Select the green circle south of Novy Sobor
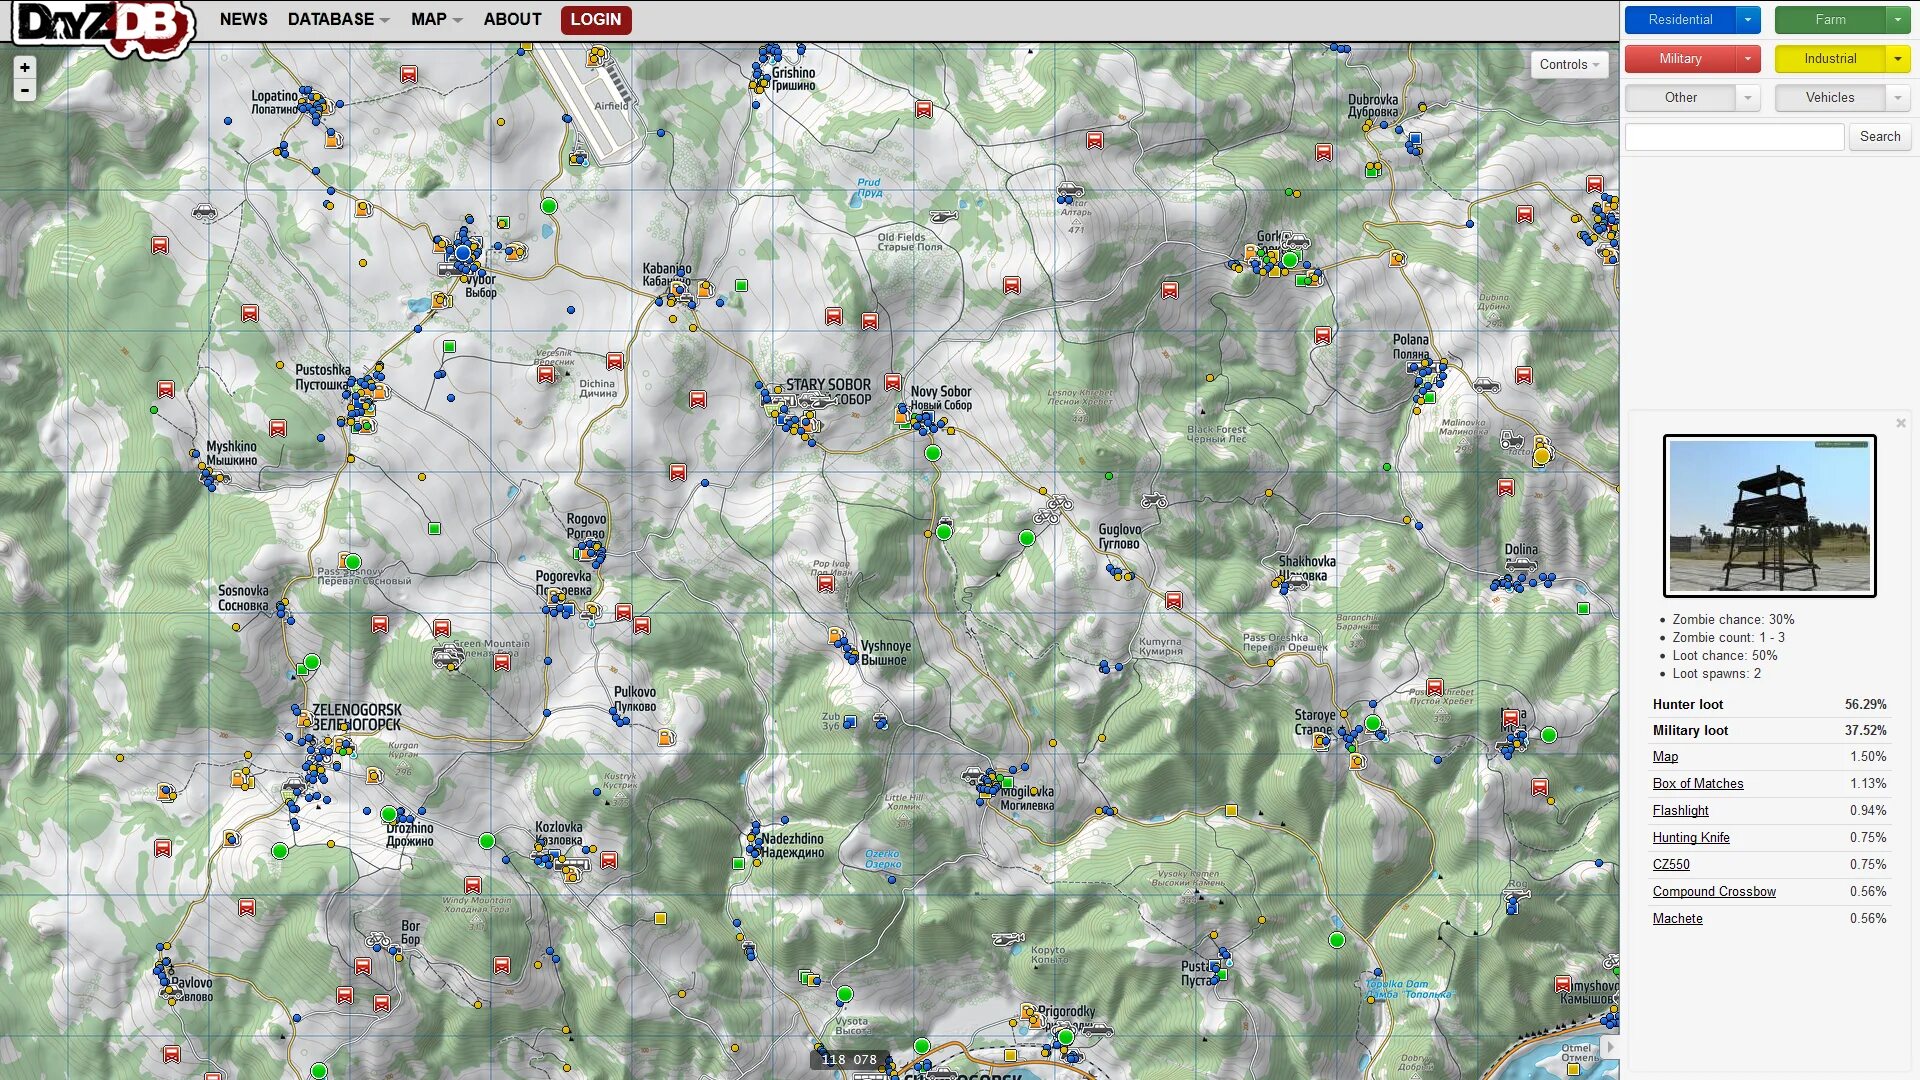This screenshot has width=1920, height=1080. [933, 453]
